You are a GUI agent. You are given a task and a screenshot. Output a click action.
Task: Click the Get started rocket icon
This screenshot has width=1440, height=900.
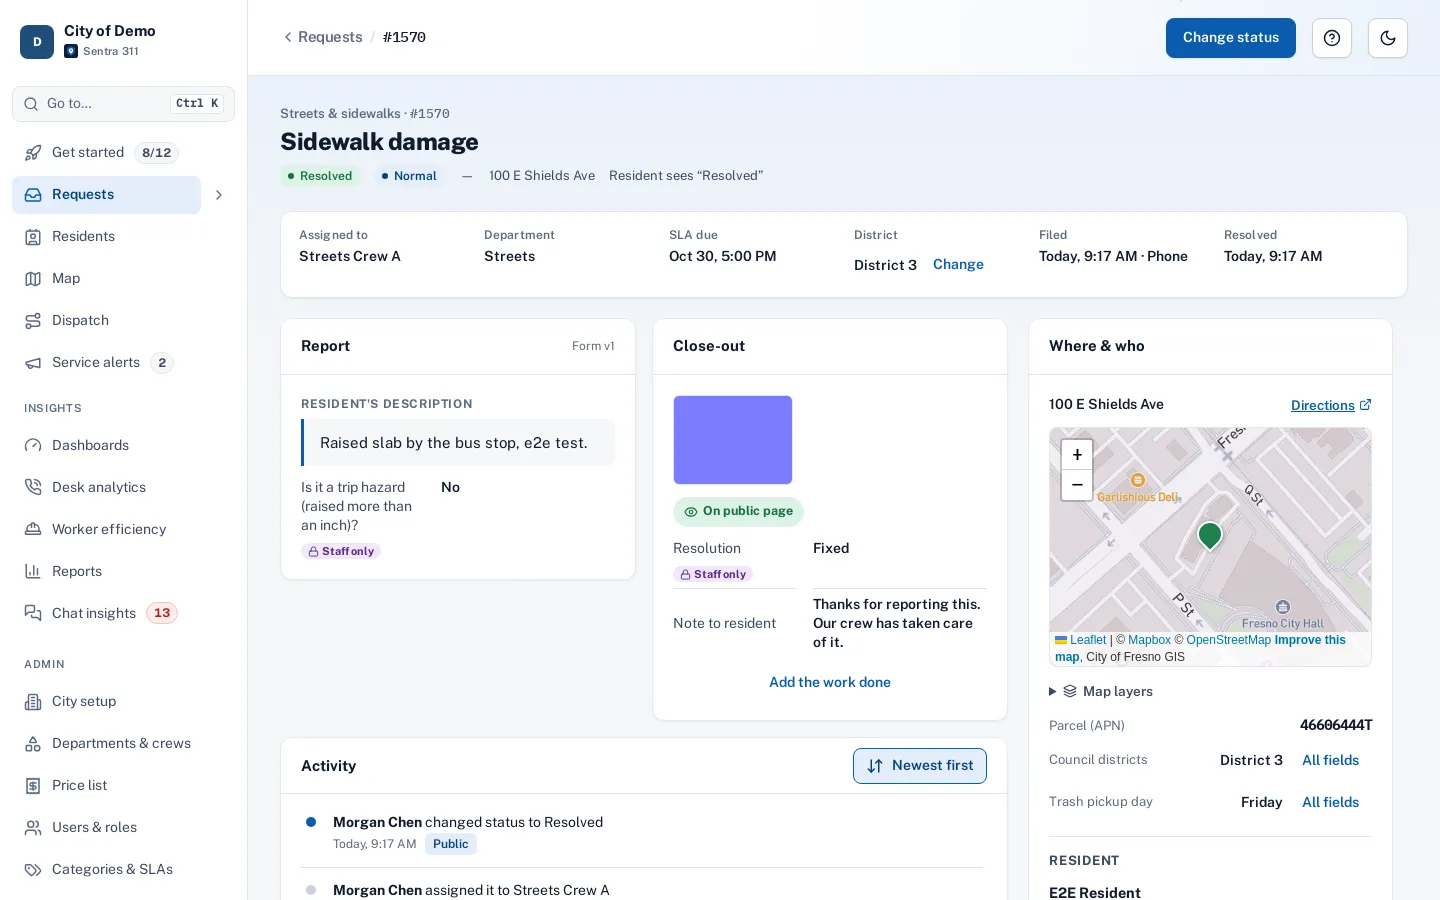click(x=33, y=153)
